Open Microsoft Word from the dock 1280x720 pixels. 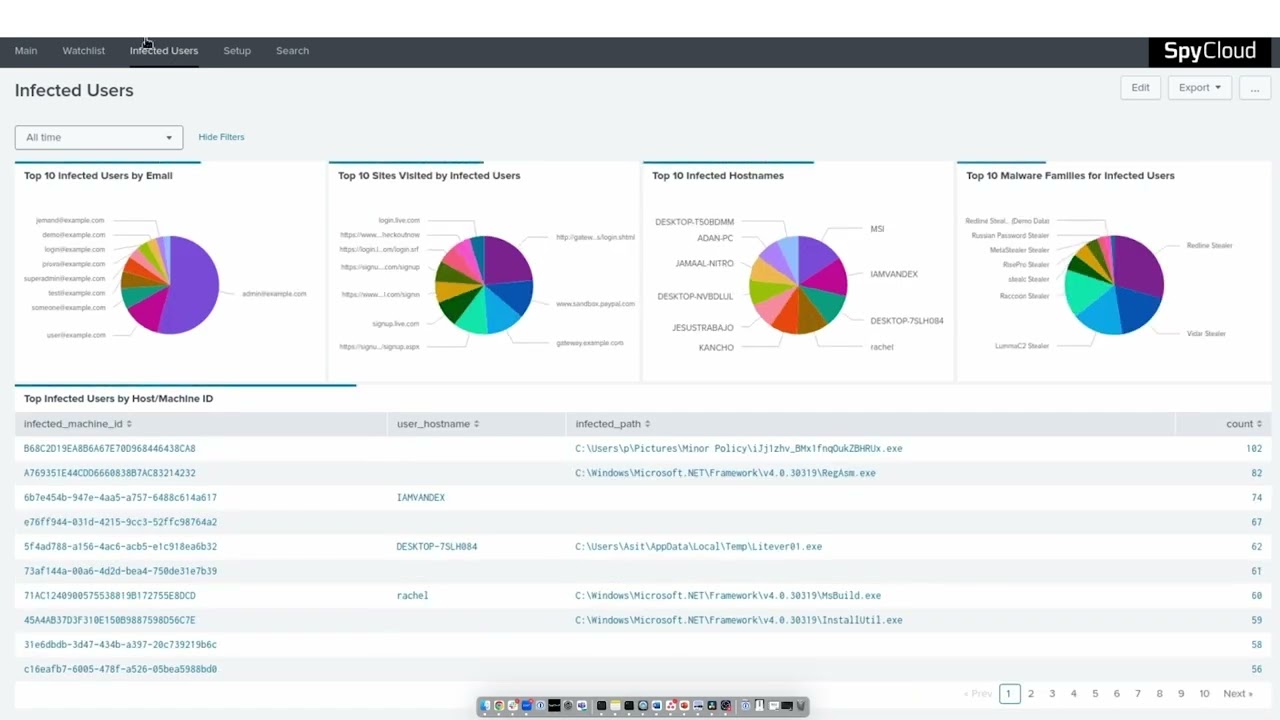coord(657,705)
